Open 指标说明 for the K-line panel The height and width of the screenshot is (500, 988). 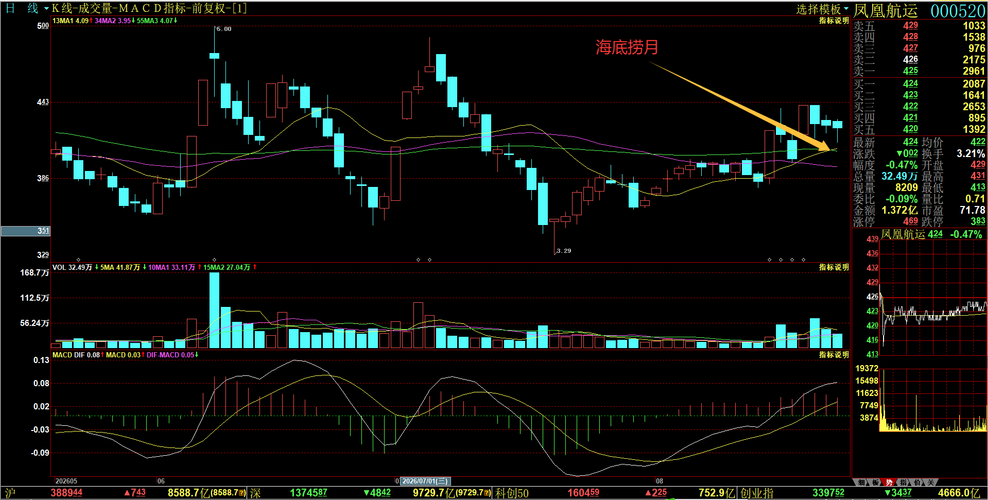tap(833, 21)
